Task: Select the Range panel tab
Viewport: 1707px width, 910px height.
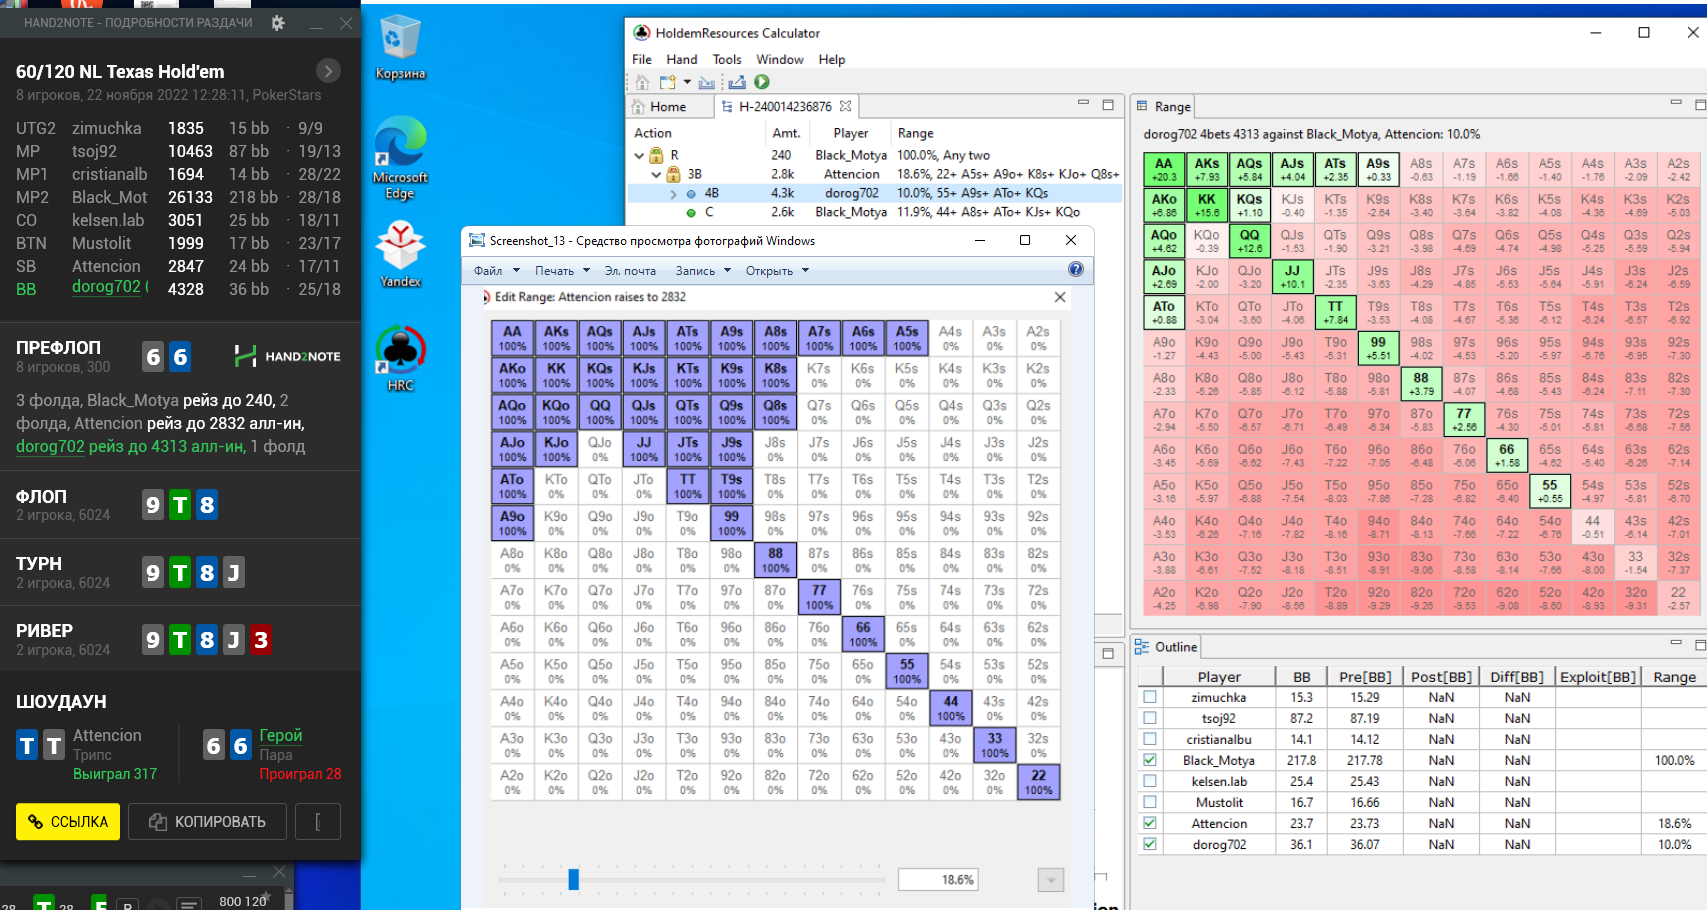Action: [1163, 106]
